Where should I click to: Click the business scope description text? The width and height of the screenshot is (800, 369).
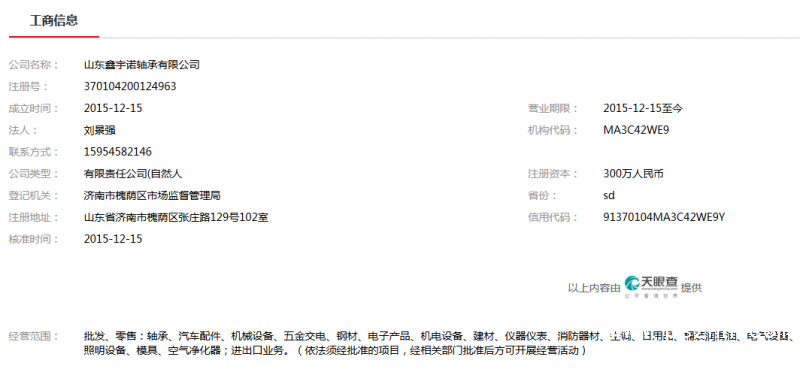tap(439, 343)
